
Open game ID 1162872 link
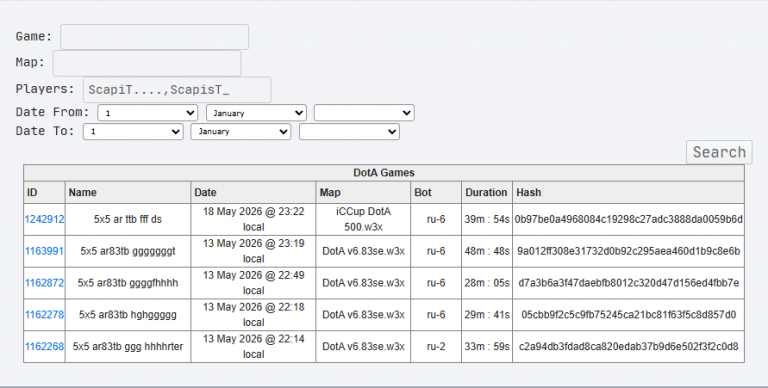(45, 283)
